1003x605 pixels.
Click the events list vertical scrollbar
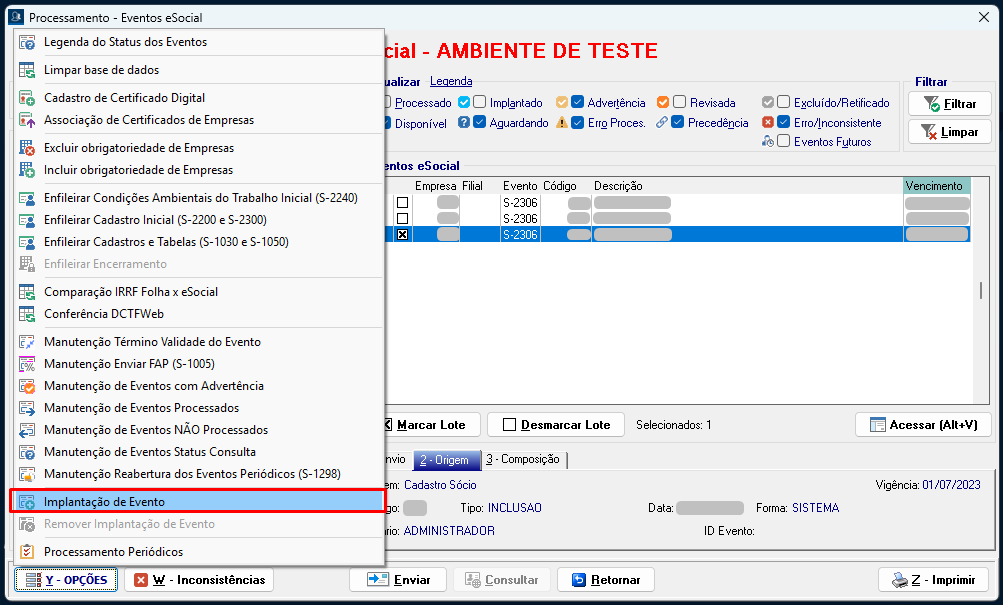coord(980,290)
